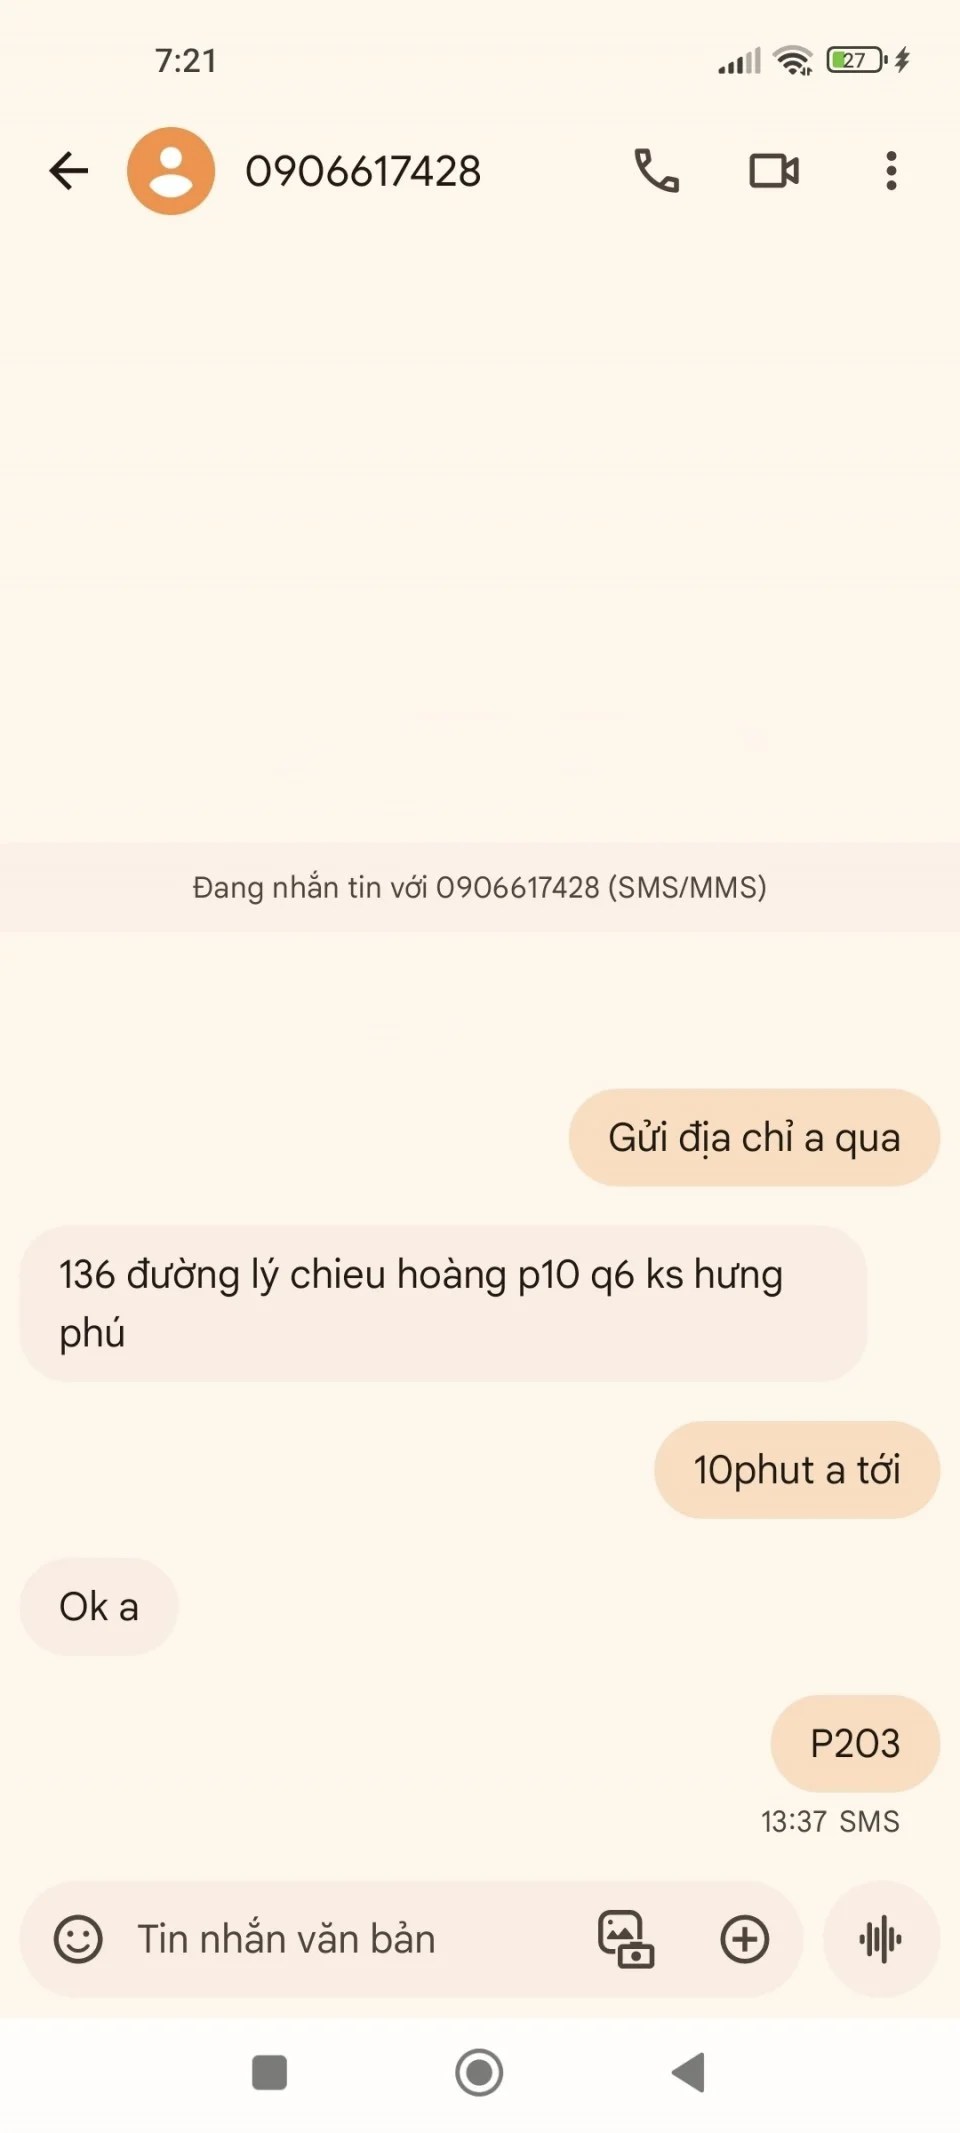Open the contact avatar for 0906617428
Screen dimensions: 960x2133
click(x=171, y=171)
